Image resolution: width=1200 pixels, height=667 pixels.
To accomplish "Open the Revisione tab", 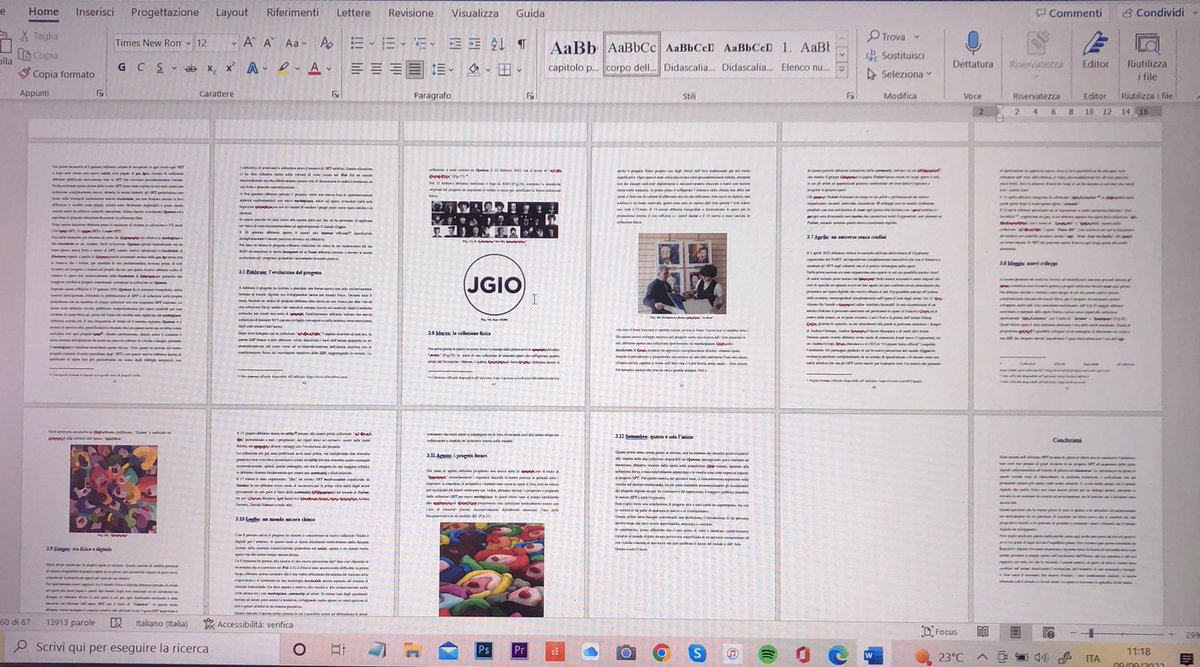I will [x=411, y=12].
